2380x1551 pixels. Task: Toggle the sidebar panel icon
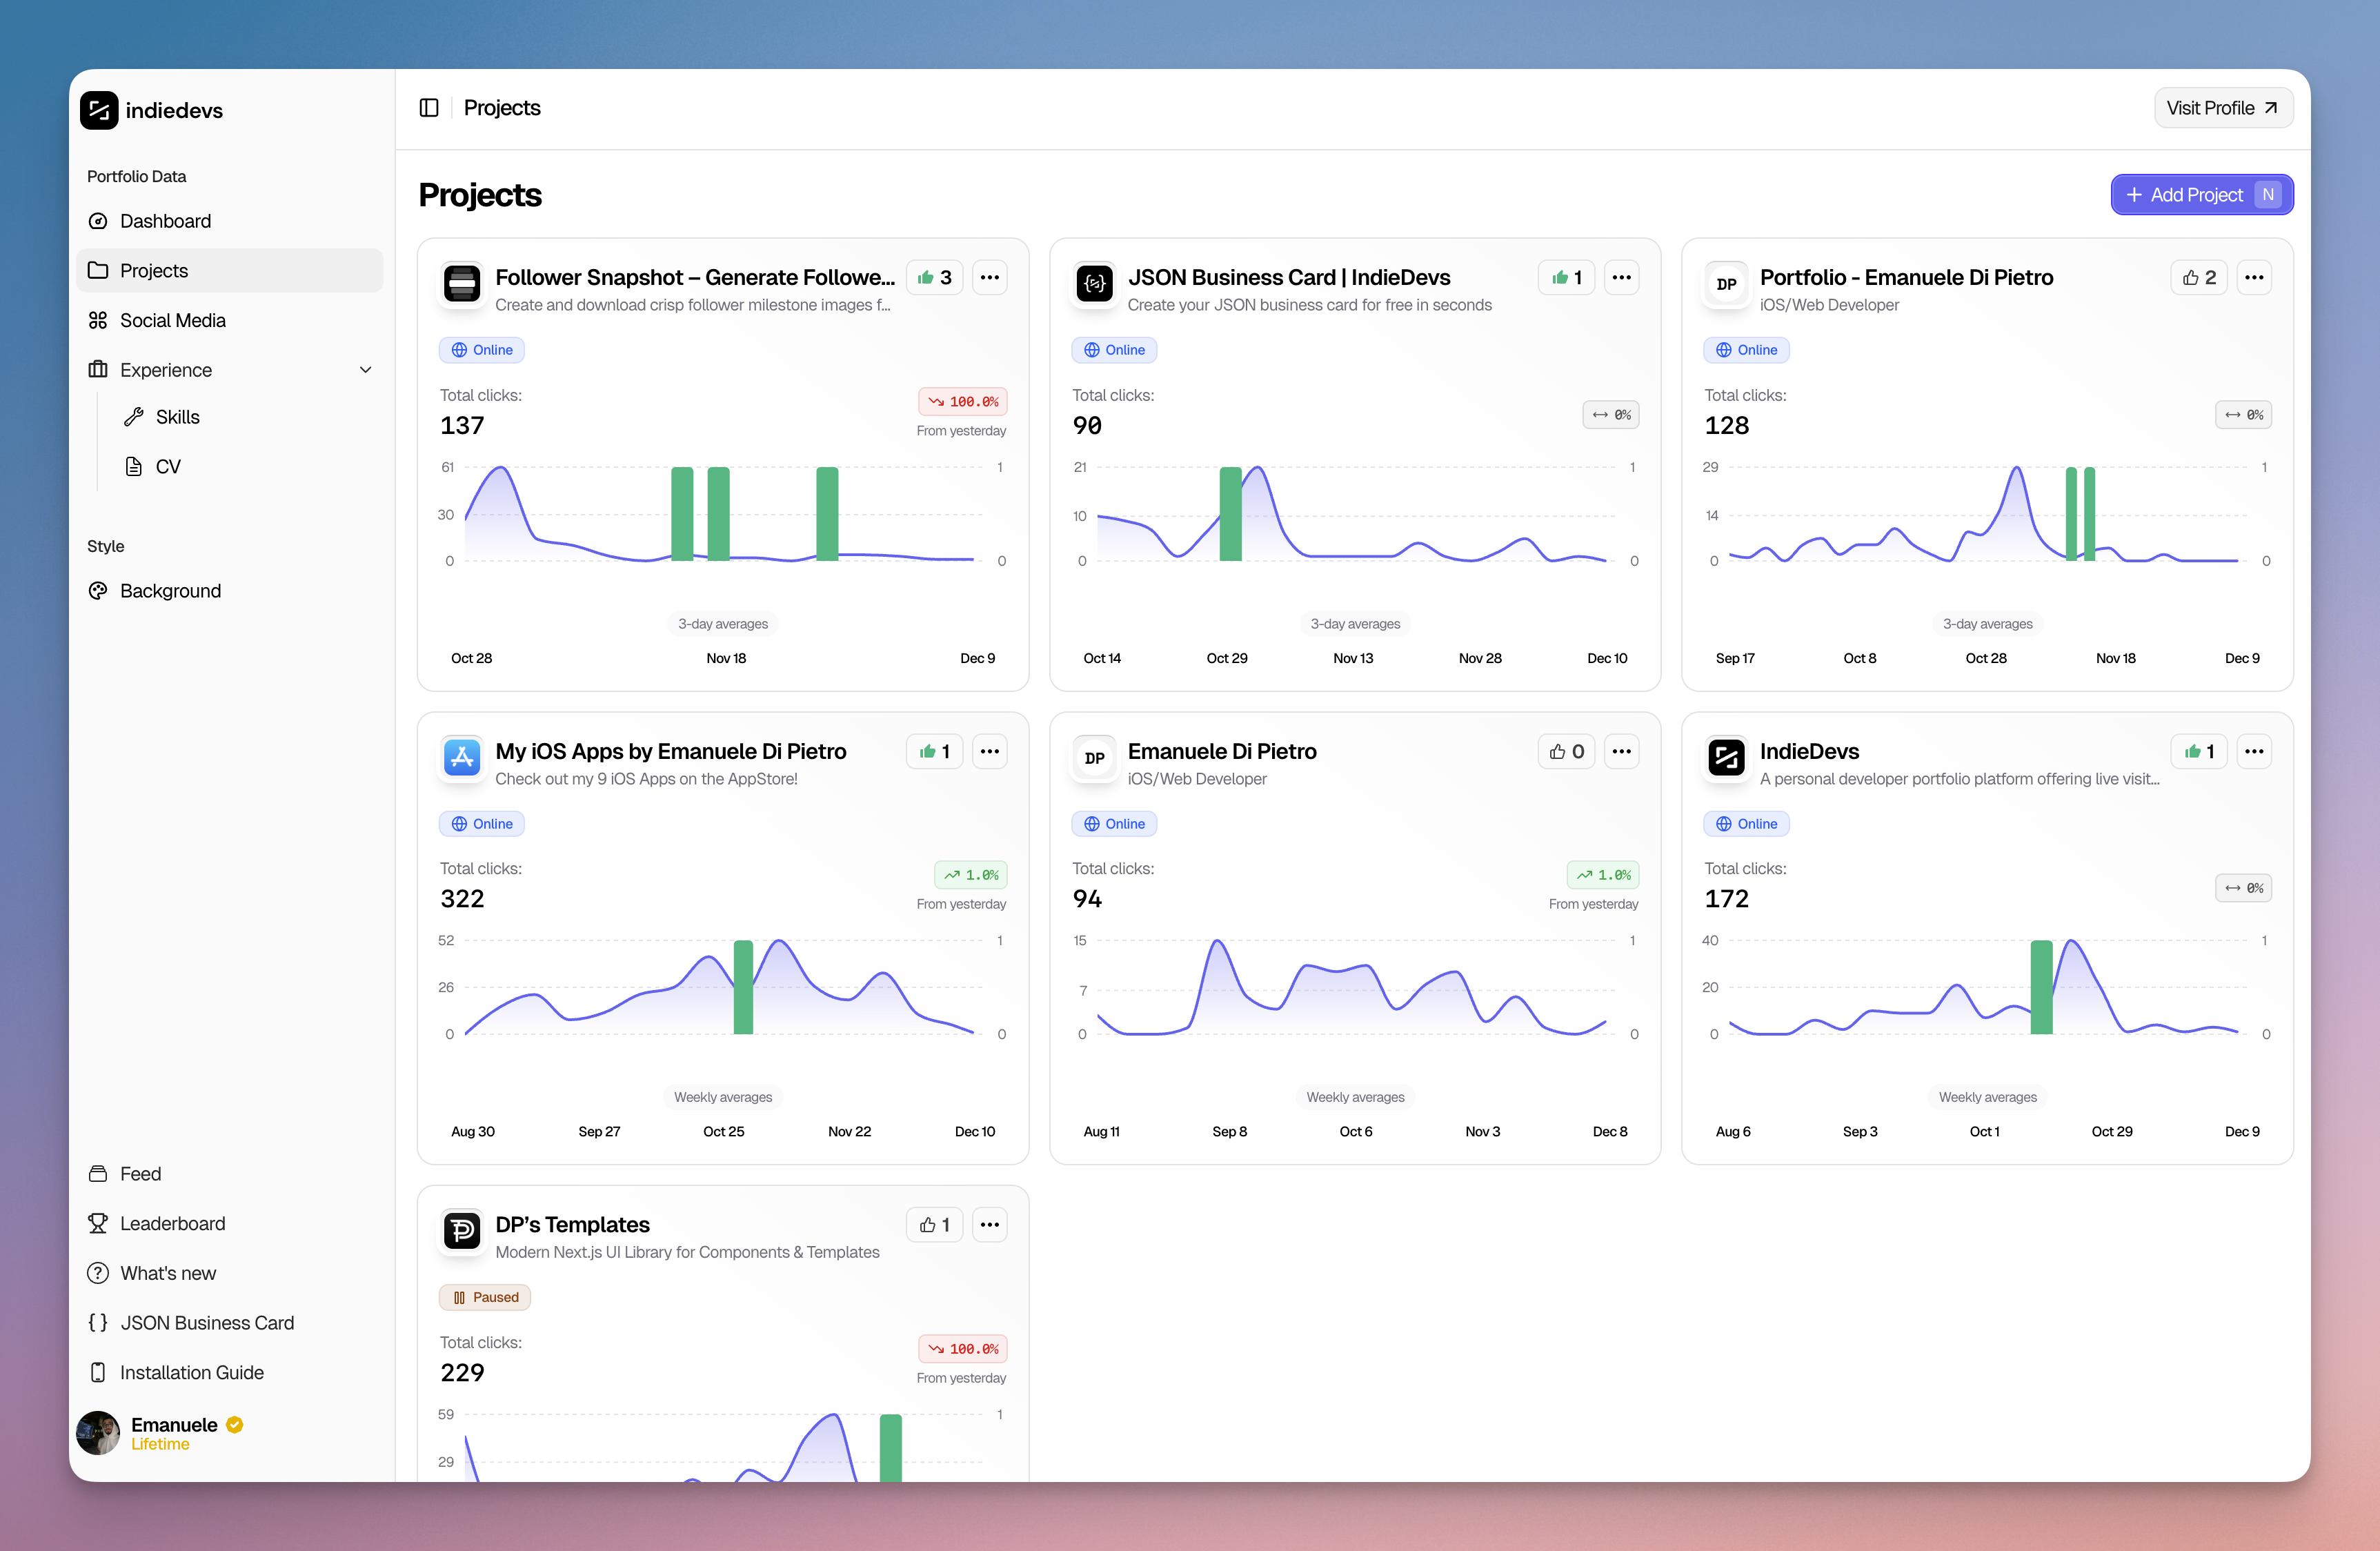pyautogui.click(x=429, y=108)
